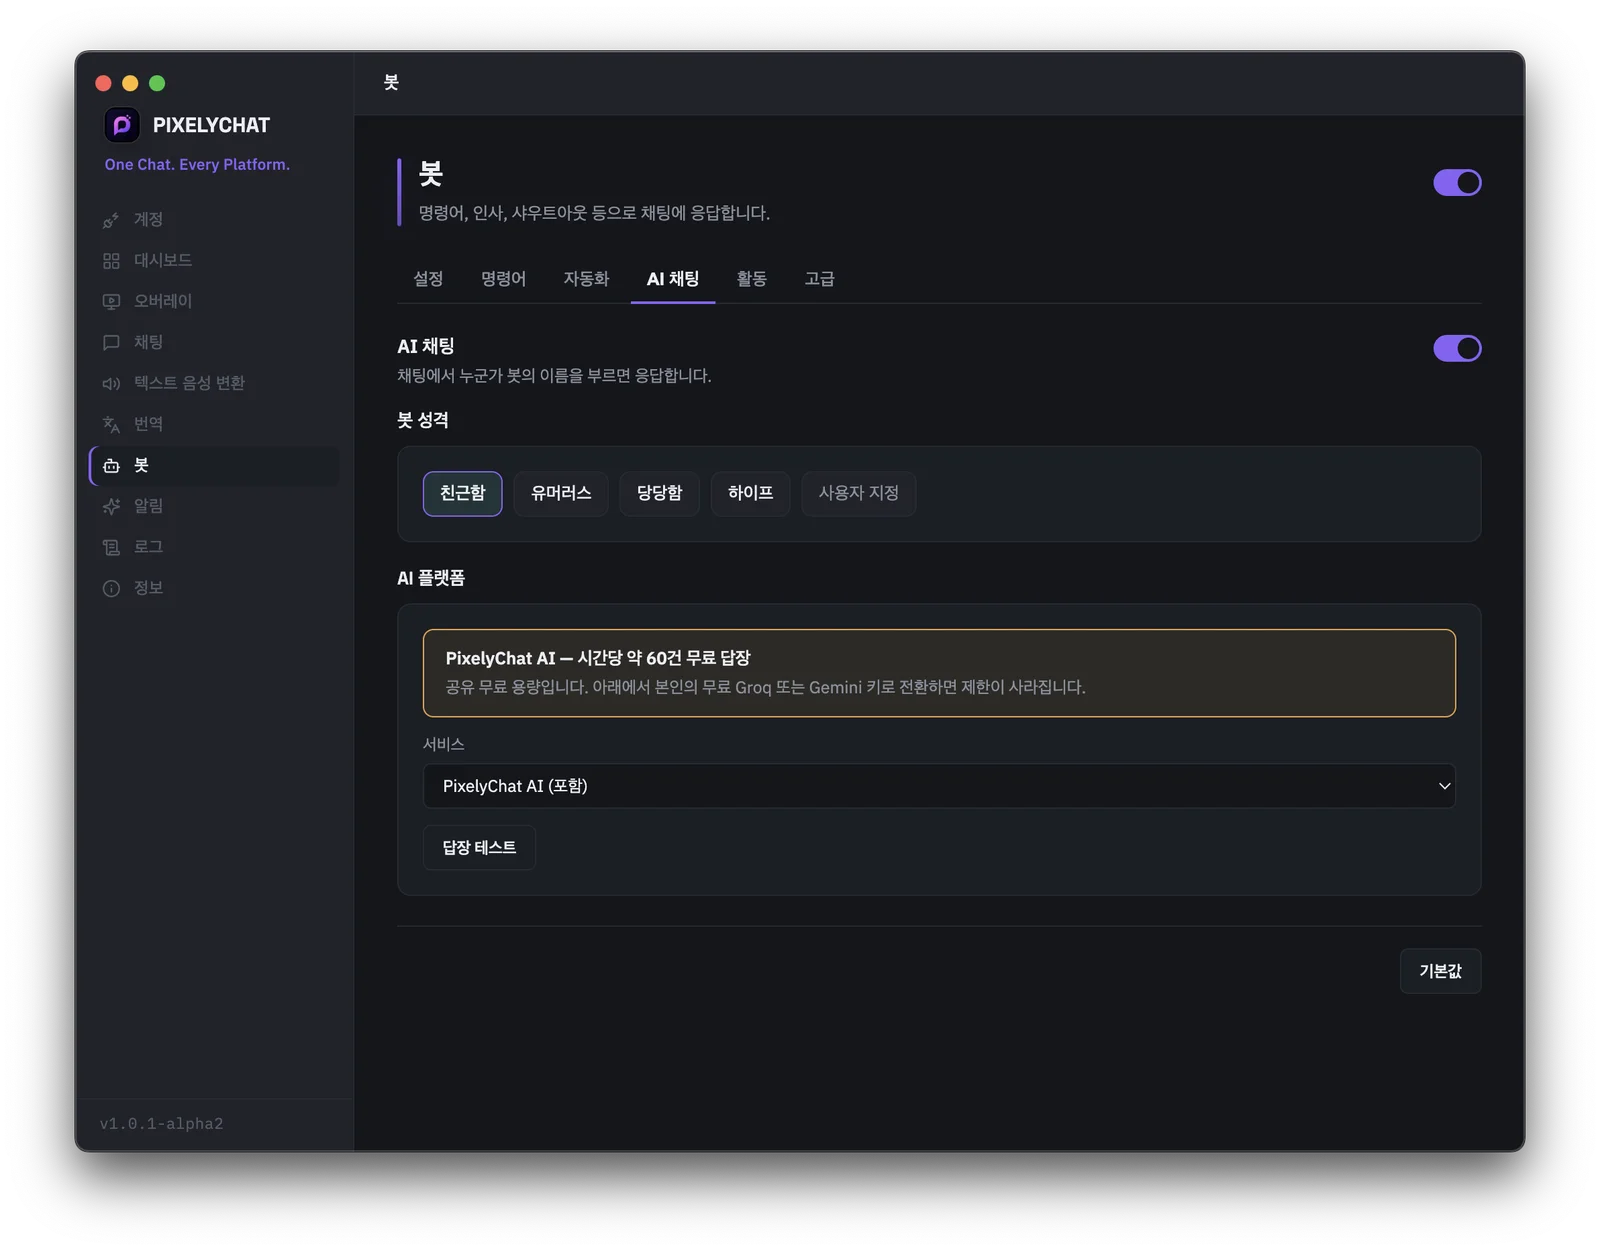This screenshot has height=1251, width=1600.
Task: Select the 사용자 지정 personality option
Action: pyautogui.click(x=858, y=493)
